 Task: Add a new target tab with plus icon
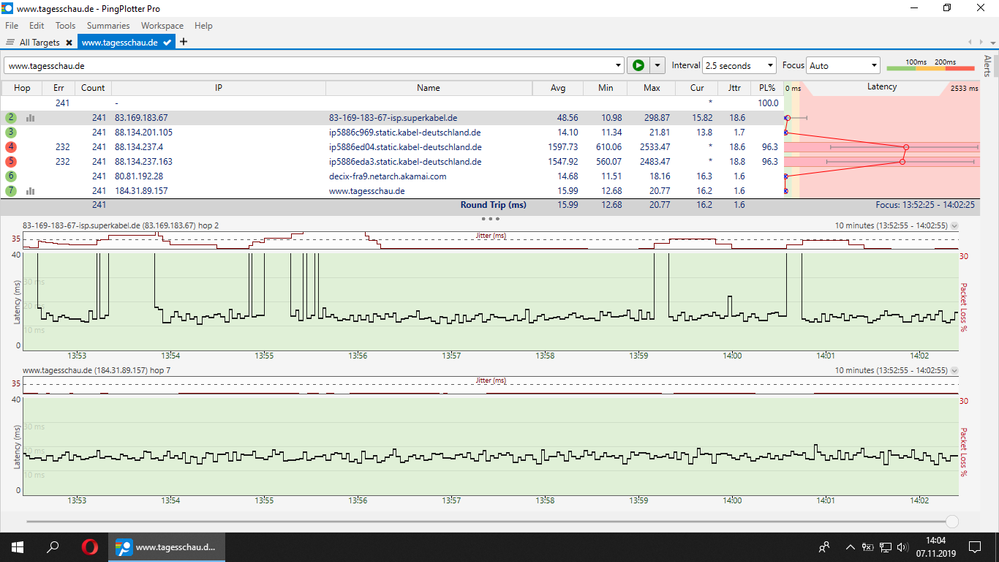click(x=183, y=42)
